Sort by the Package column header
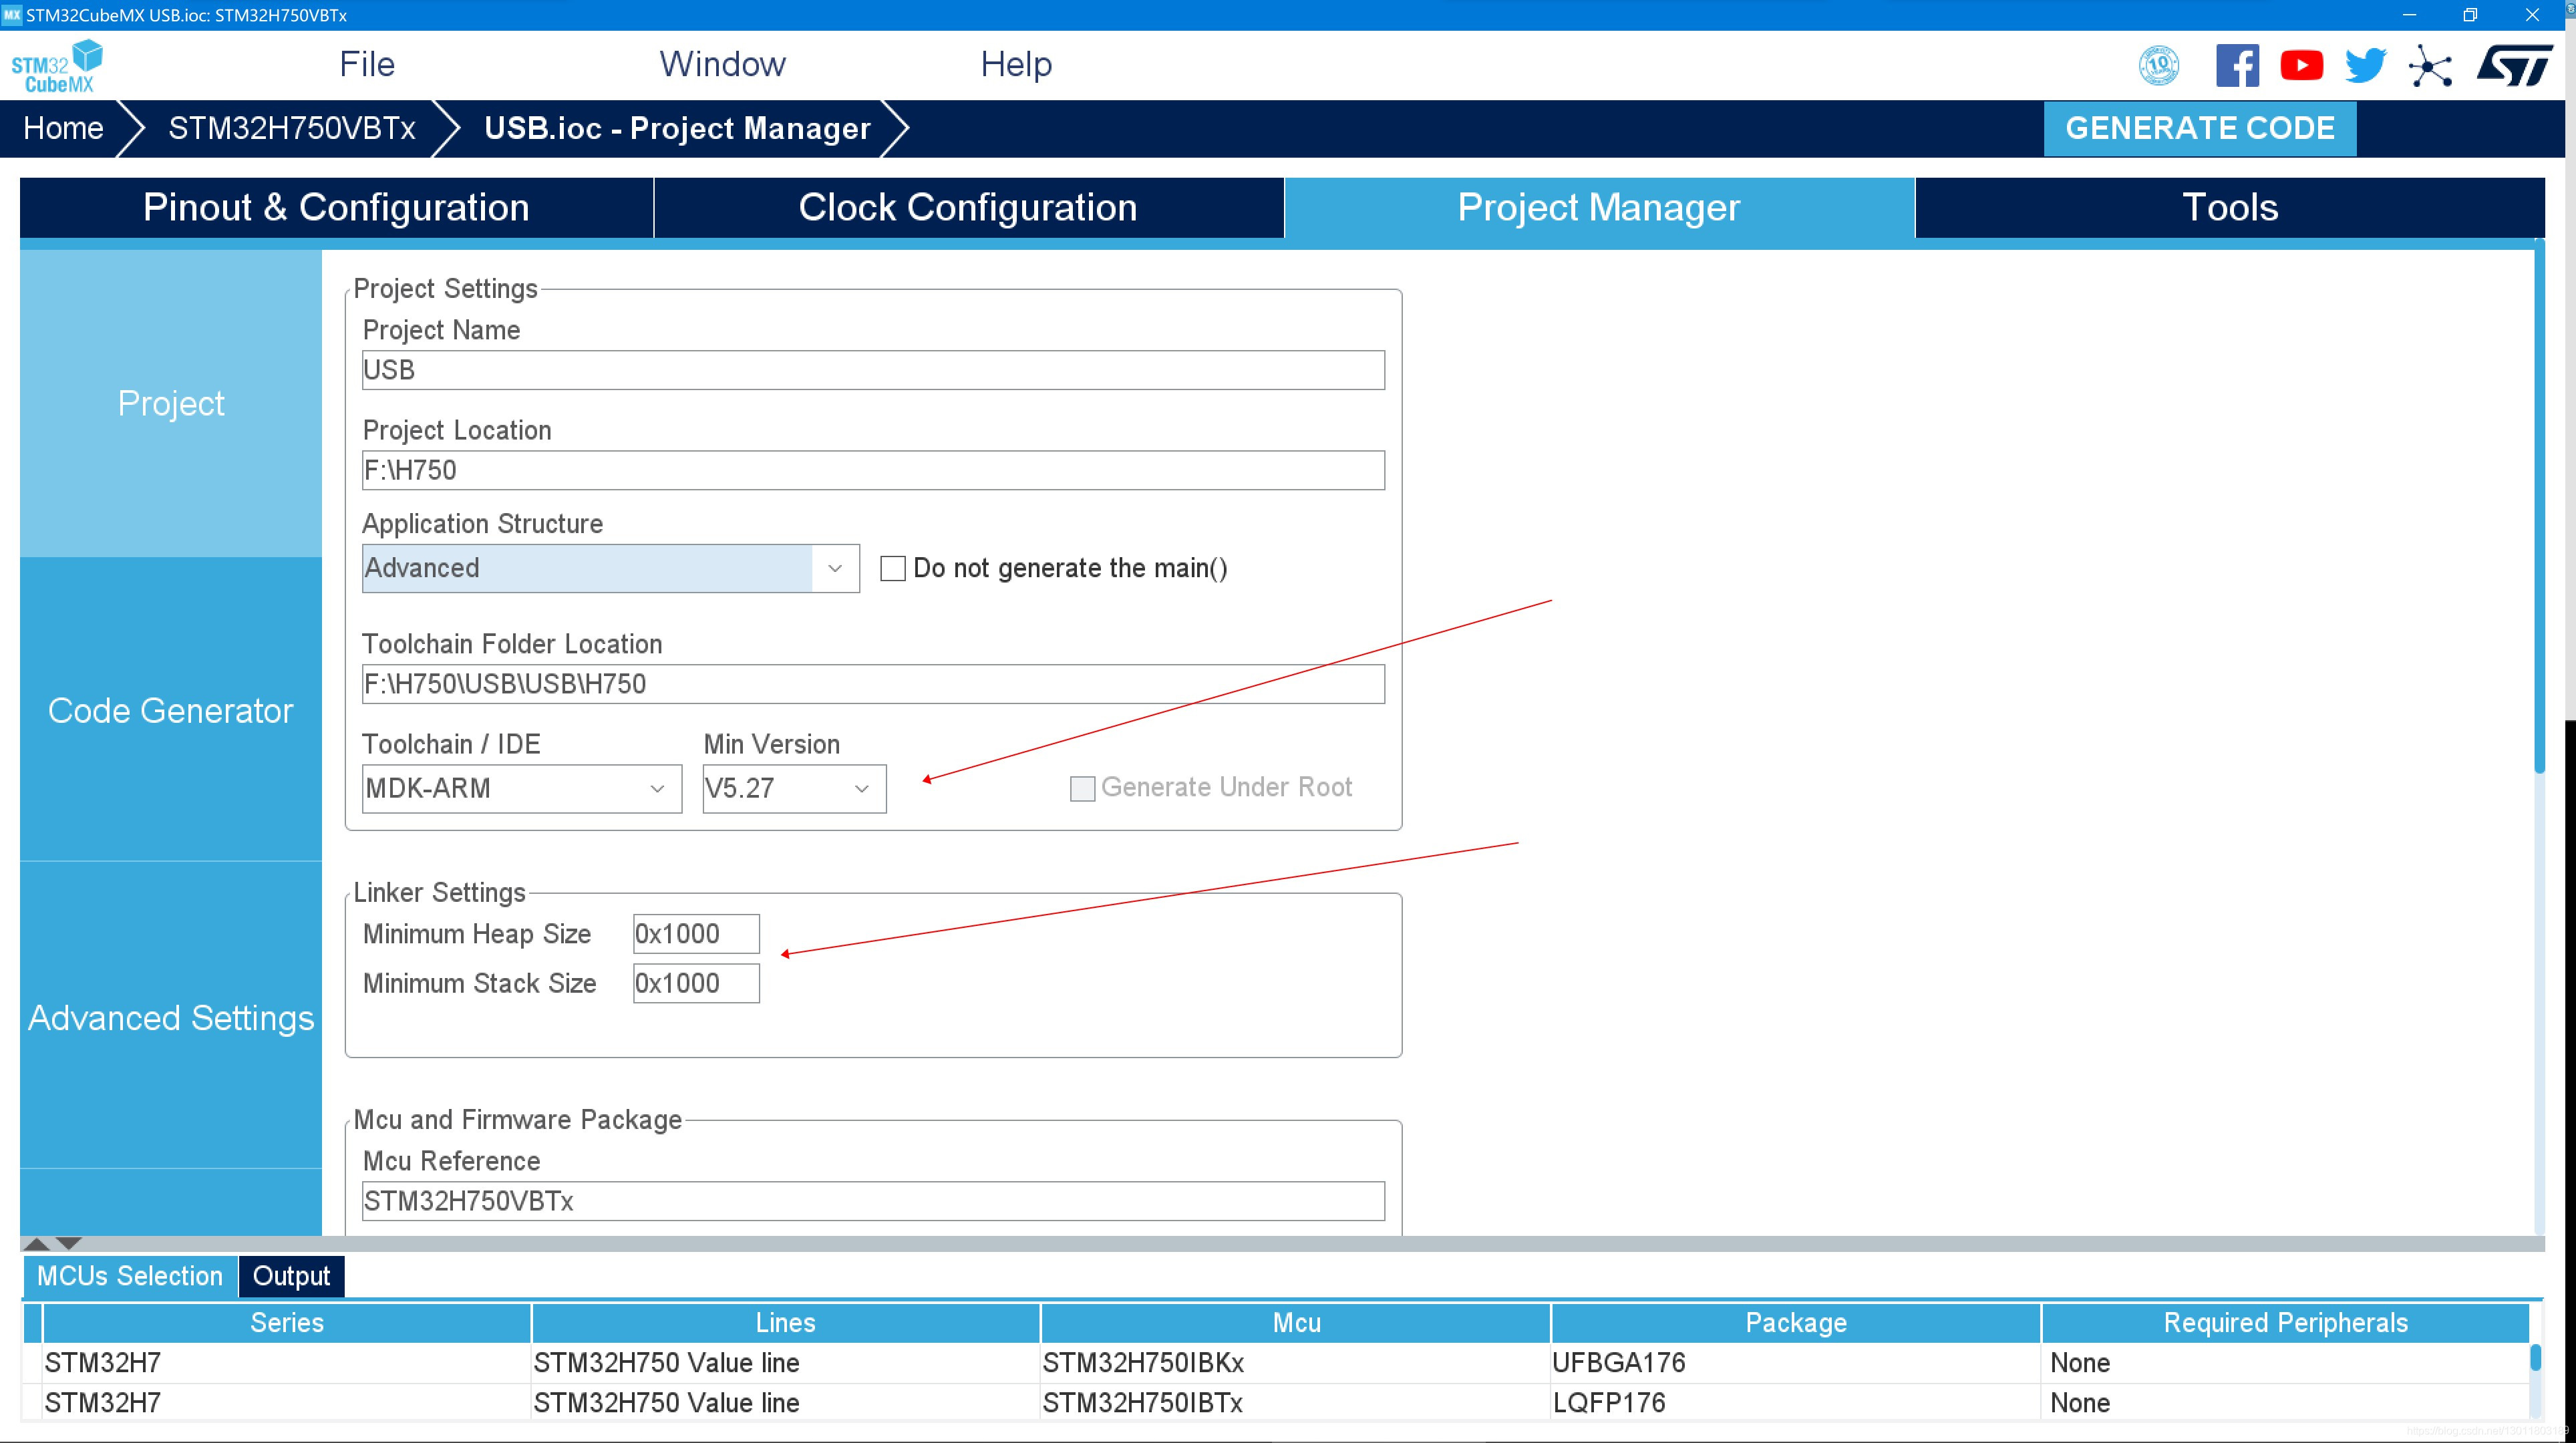Image resolution: width=2576 pixels, height=1443 pixels. (1796, 1323)
